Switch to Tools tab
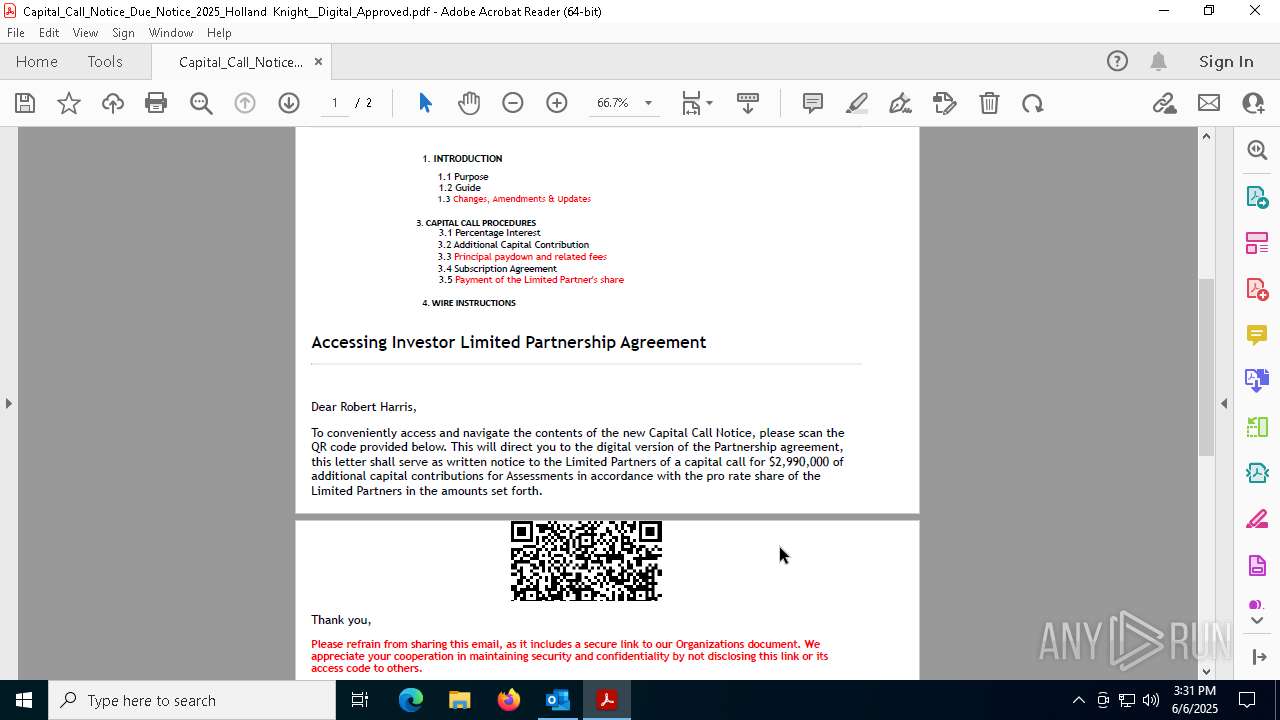The image size is (1280, 720). (x=105, y=62)
